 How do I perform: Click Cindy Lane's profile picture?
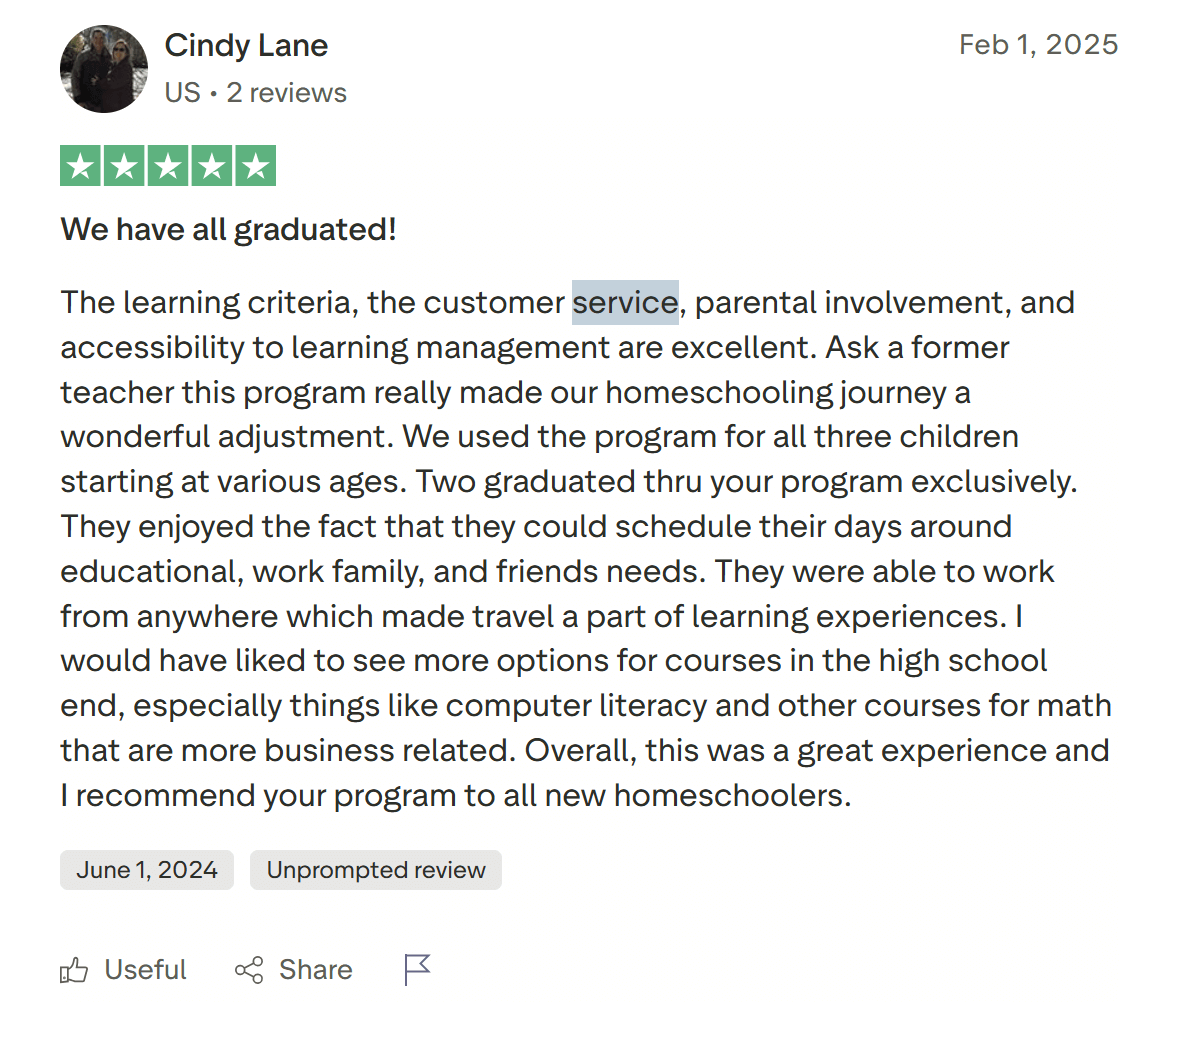pos(103,68)
